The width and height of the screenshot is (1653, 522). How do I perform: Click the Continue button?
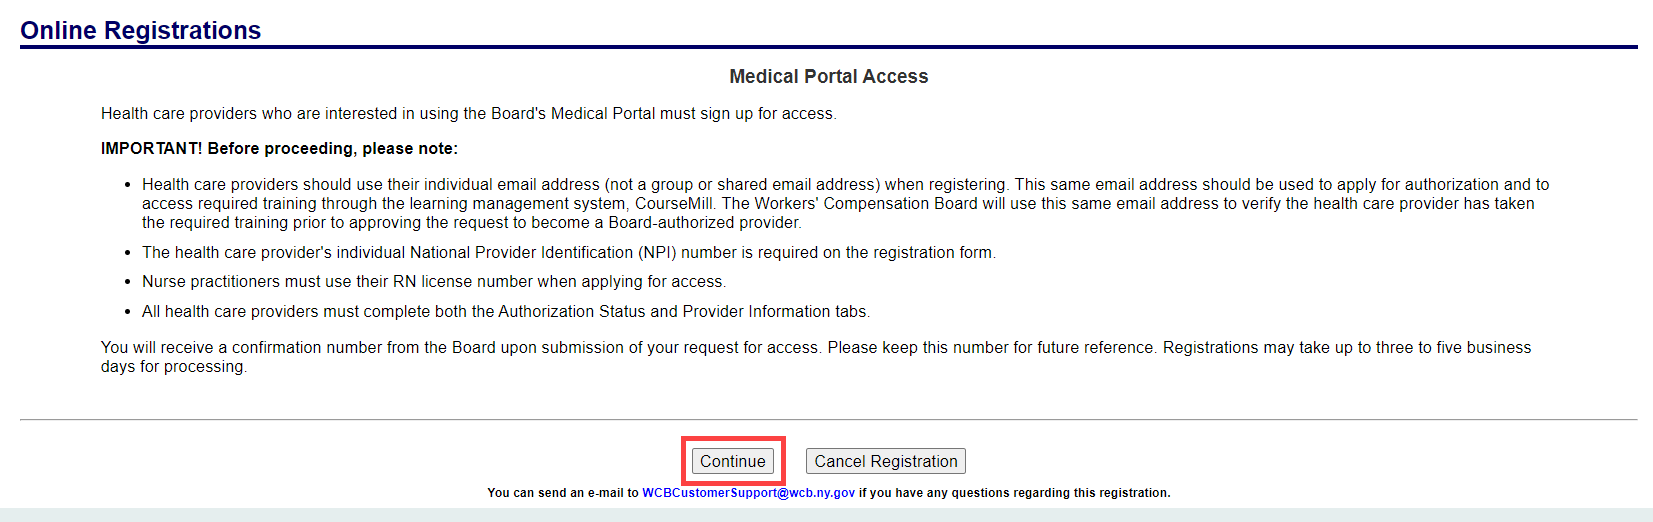point(732,461)
